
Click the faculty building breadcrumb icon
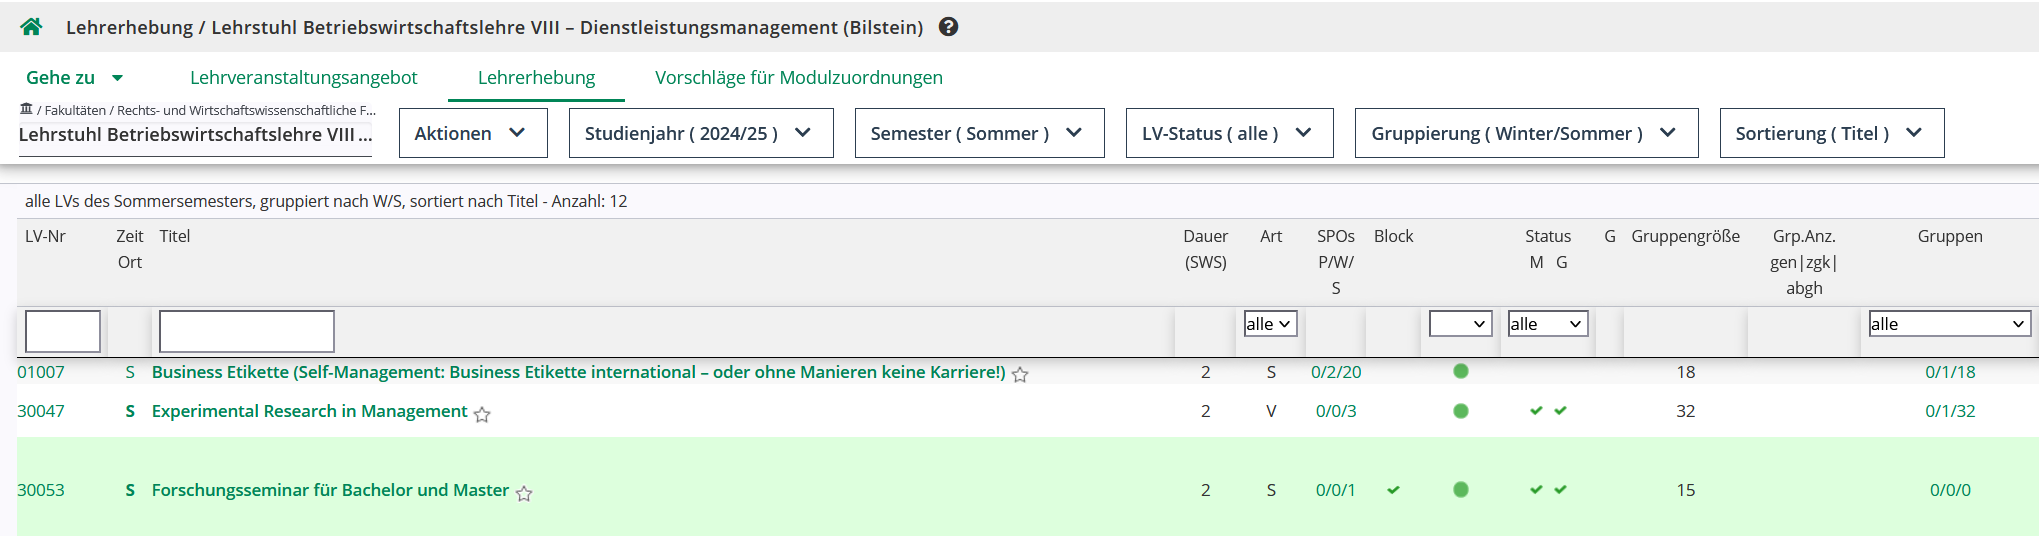pyautogui.click(x=26, y=109)
